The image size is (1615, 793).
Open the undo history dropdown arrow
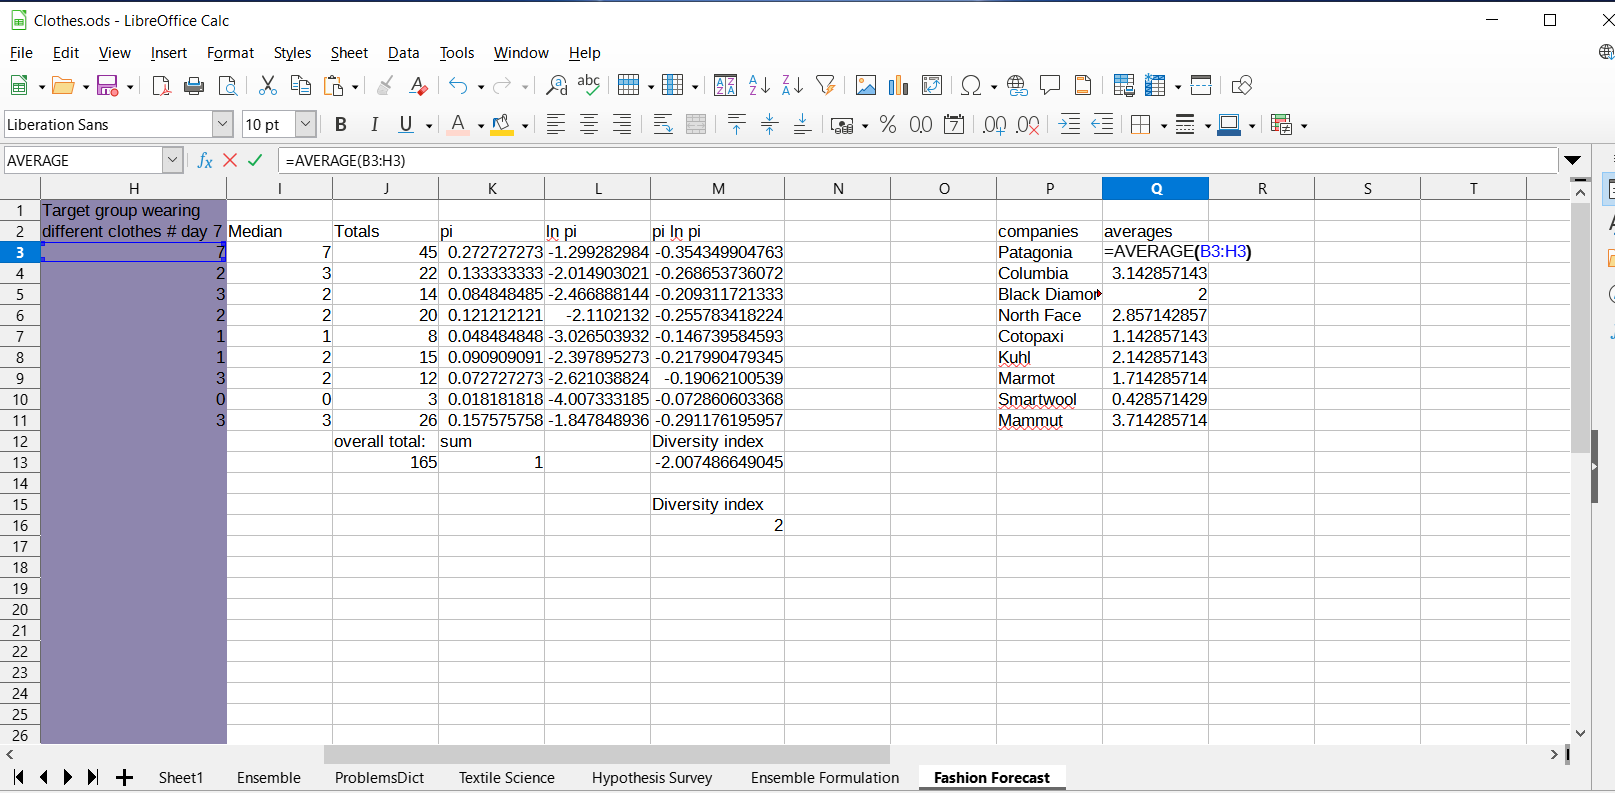pos(481,87)
